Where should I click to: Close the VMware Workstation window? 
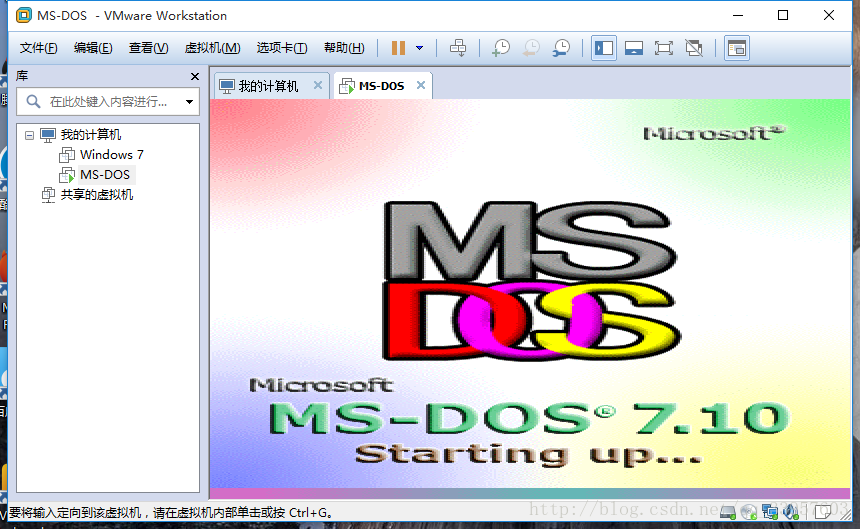click(x=829, y=15)
